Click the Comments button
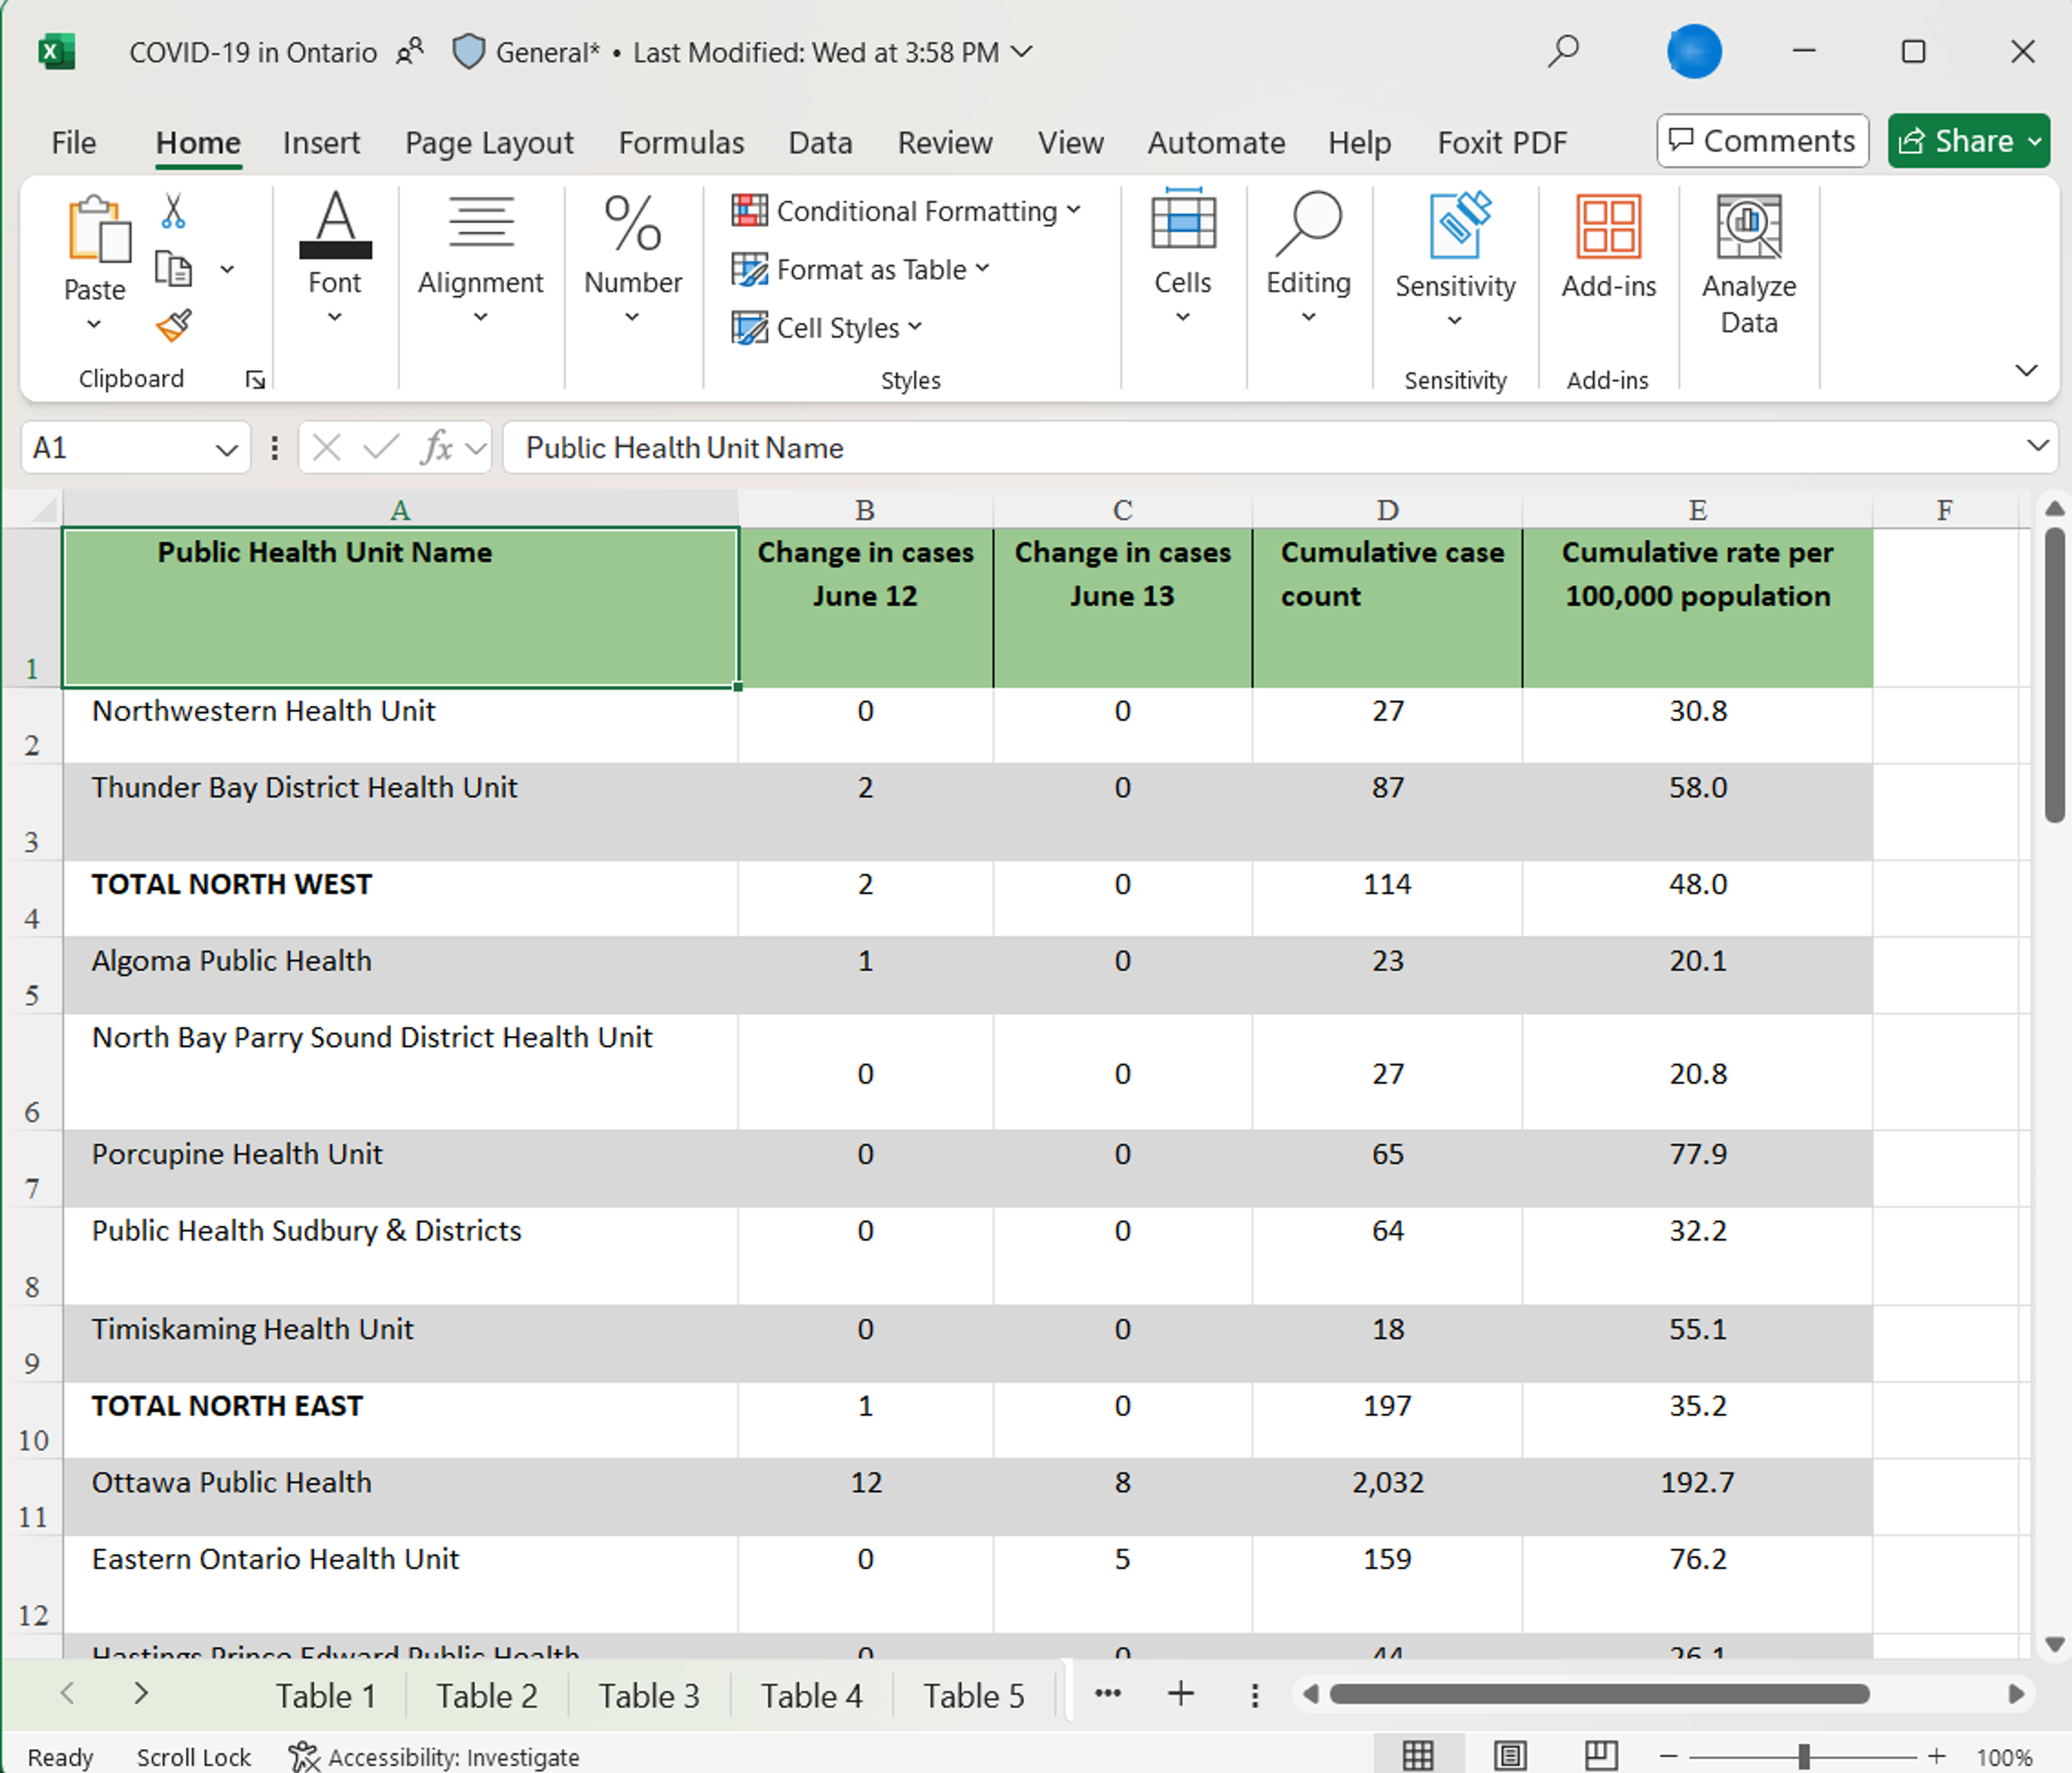The height and width of the screenshot is (1773, 2072). click(x=1762, y=141)
